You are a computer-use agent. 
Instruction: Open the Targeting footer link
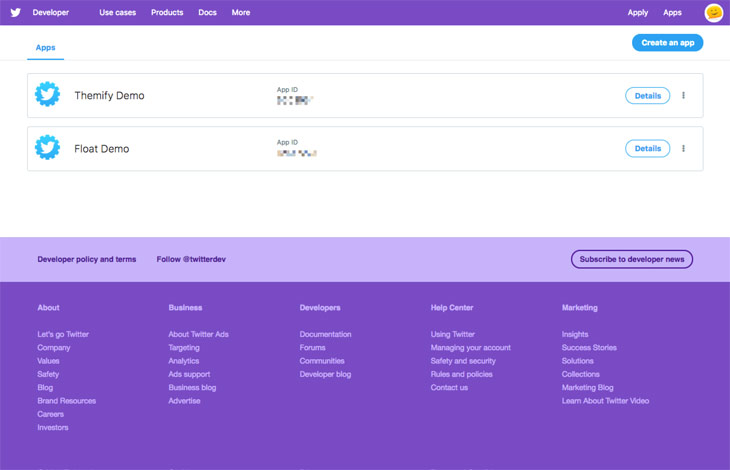pos(184,348)
